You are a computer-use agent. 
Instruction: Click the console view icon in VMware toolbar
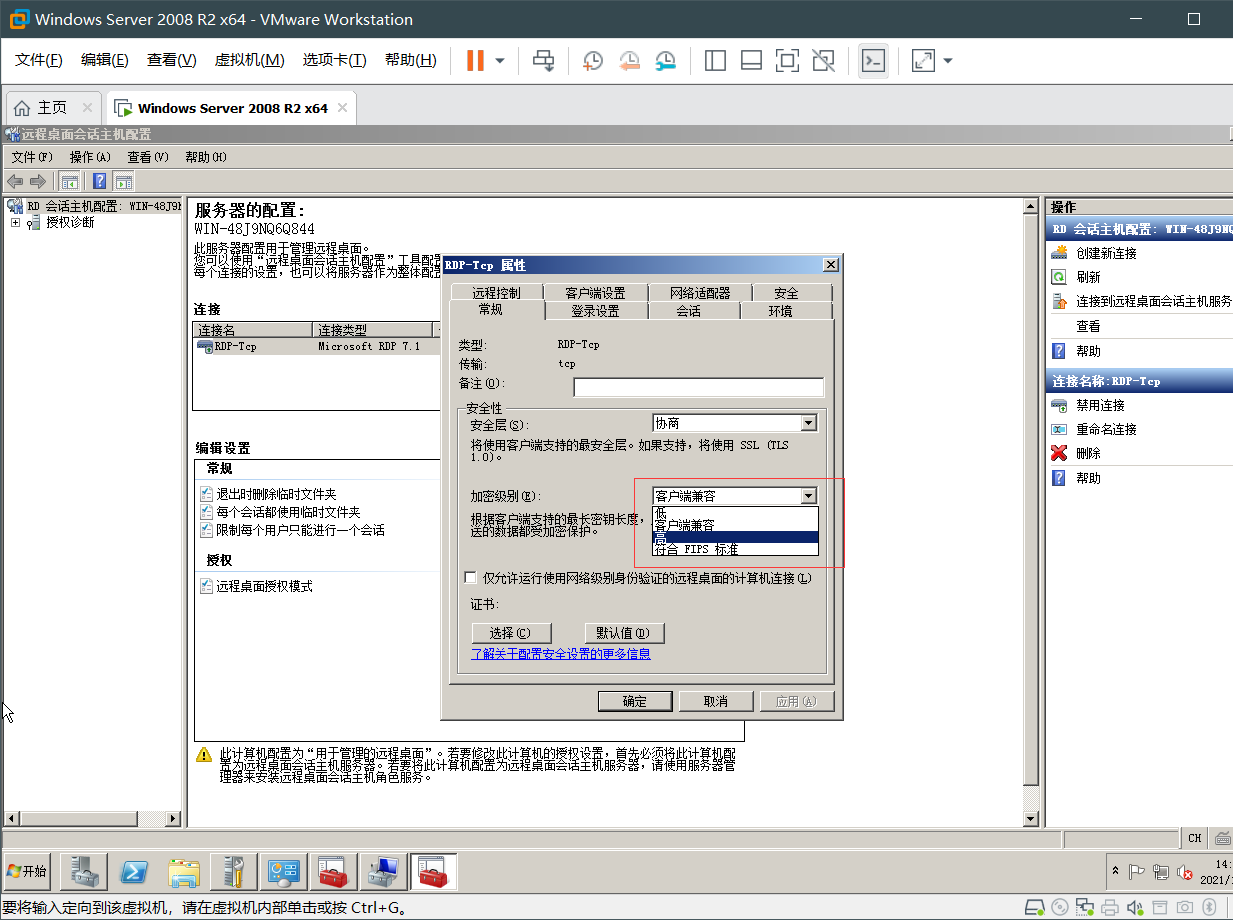873,61
